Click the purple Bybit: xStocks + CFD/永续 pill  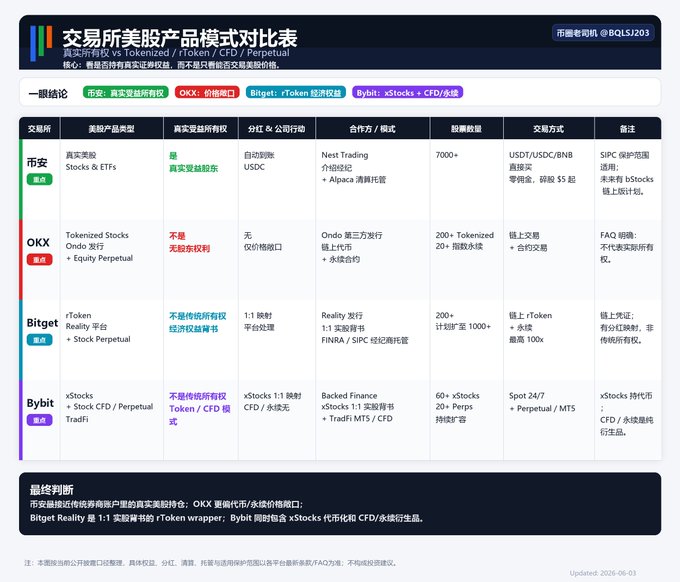[407, 92]
